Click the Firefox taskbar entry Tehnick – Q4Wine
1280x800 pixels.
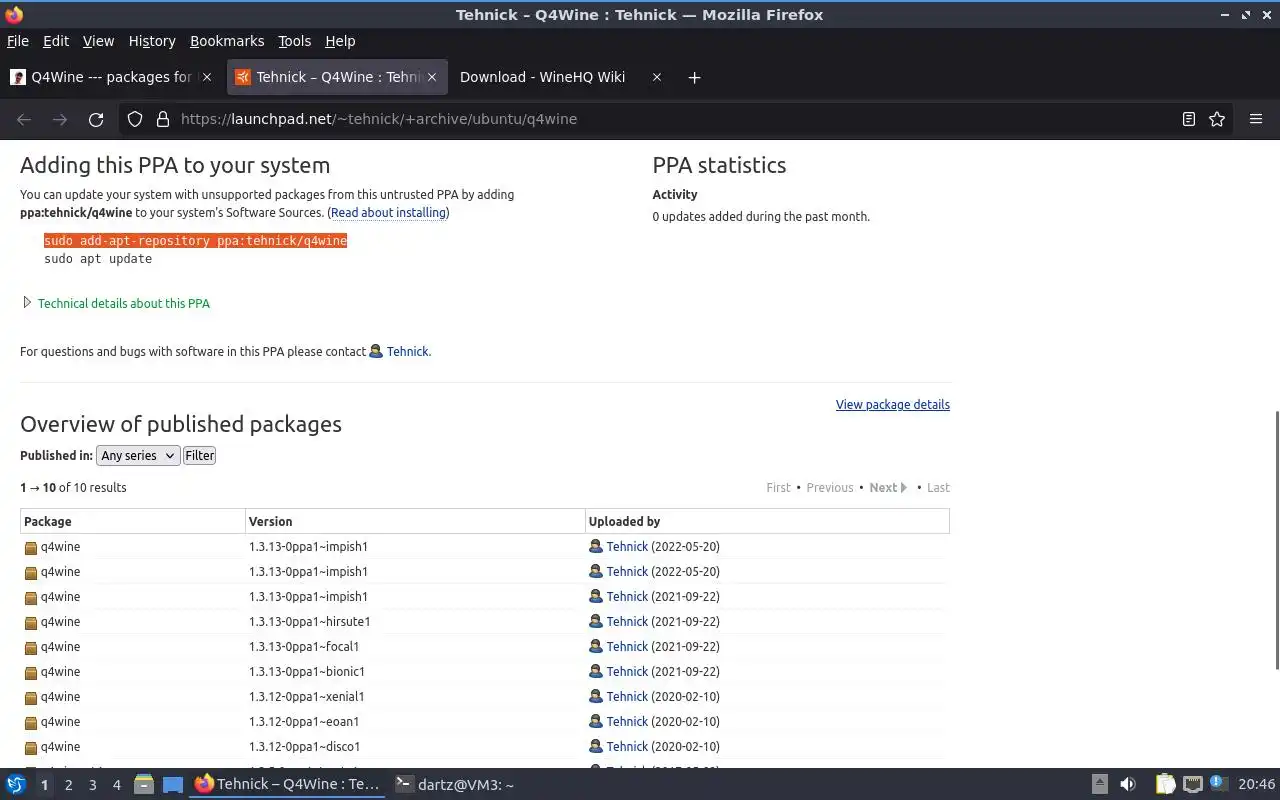point(288,785)
